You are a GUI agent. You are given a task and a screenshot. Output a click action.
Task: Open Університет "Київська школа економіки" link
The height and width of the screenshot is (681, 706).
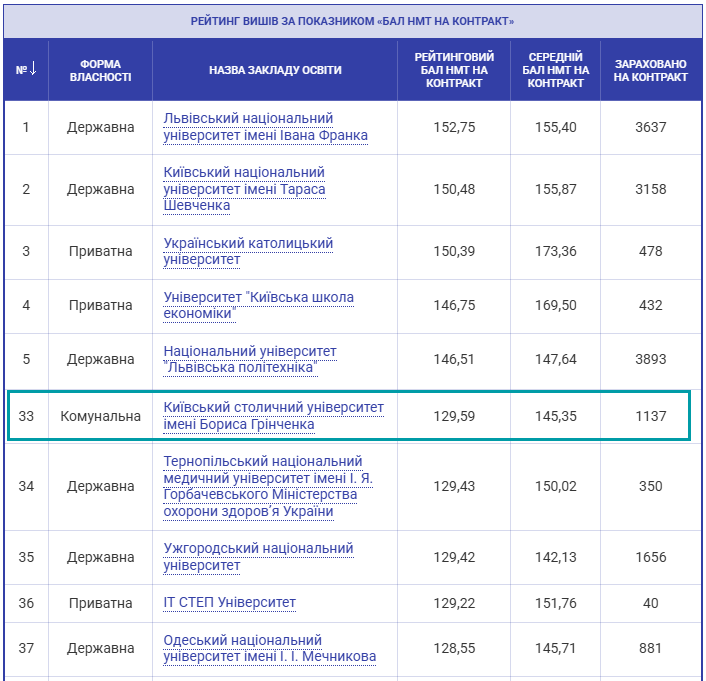258,305
